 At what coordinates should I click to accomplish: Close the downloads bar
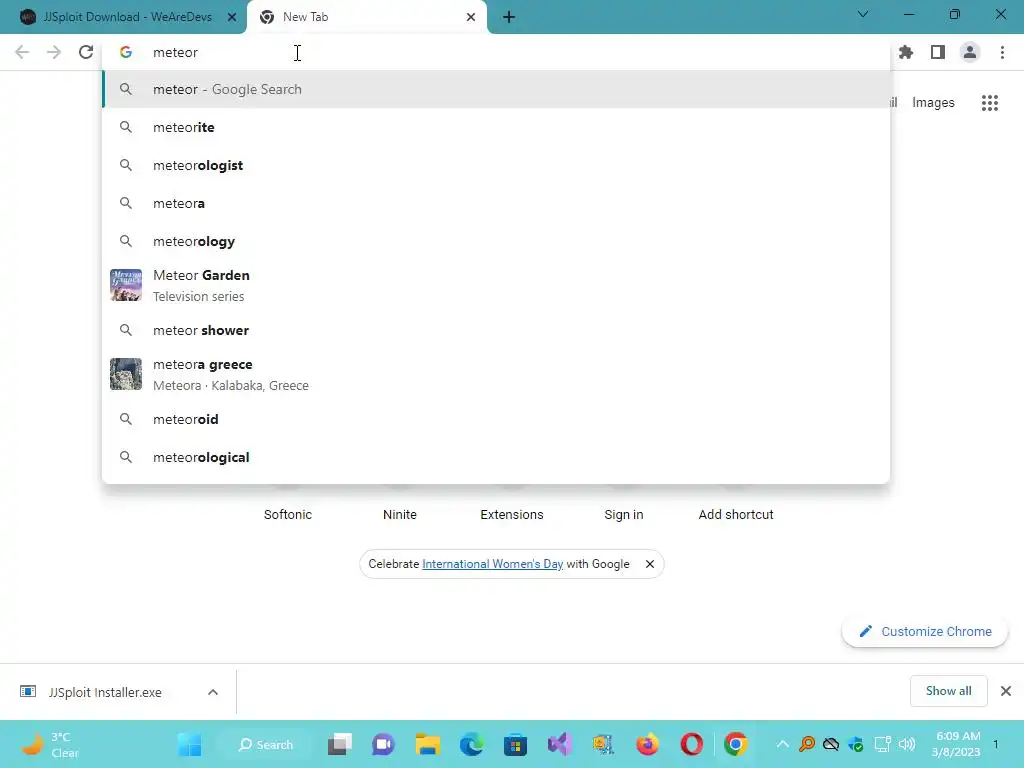[x=1006, y=691]
